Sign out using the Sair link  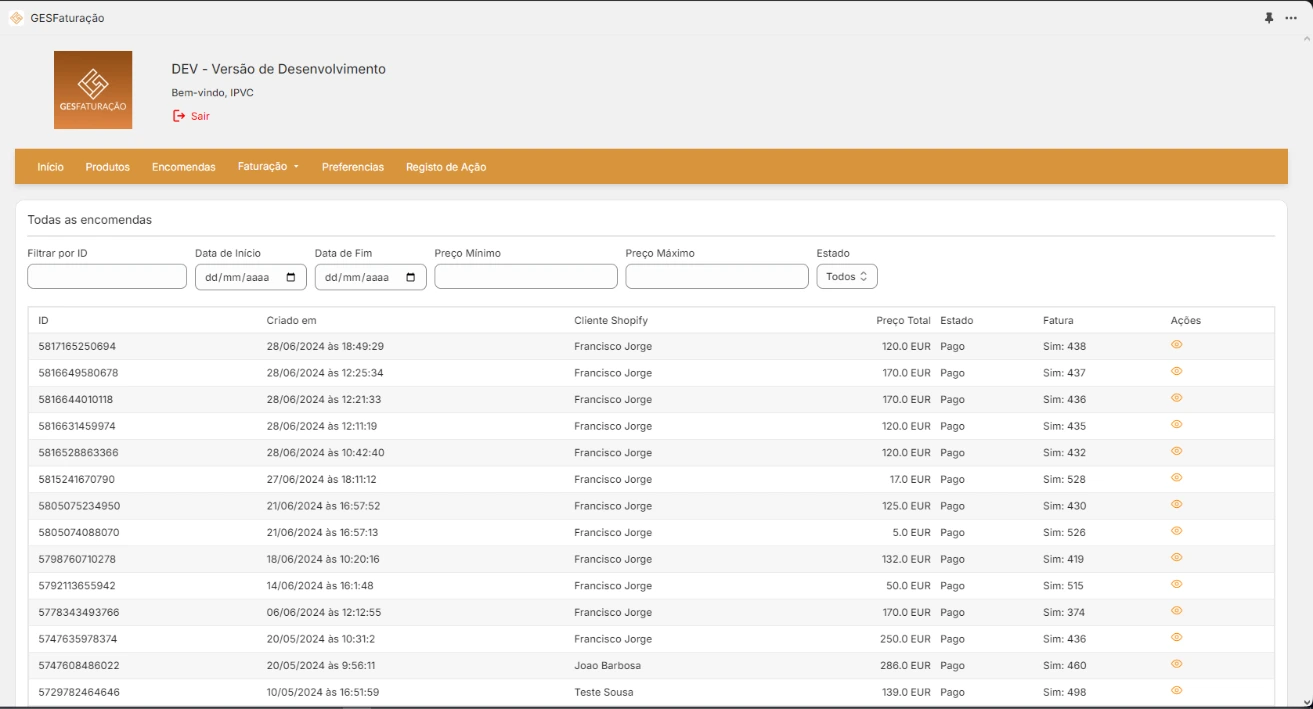[x=192, y=117]
